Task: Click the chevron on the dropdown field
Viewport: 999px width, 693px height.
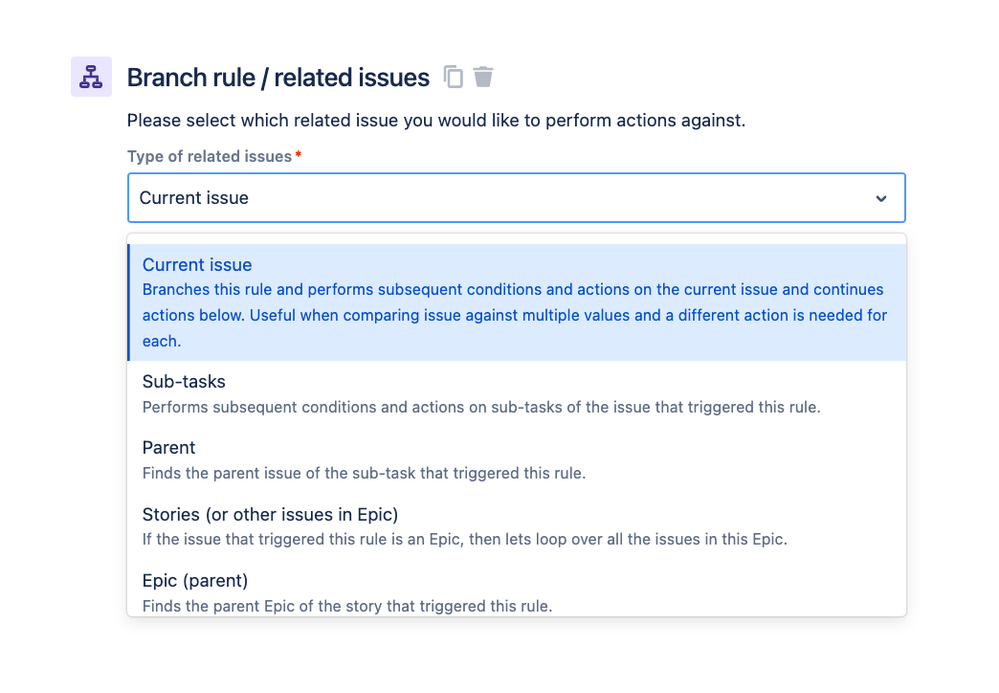Action: (x=881, y=197)
